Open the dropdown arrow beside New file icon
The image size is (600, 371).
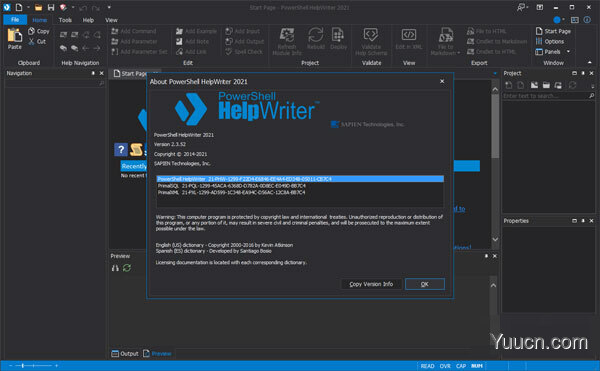(x=28, y=7)
